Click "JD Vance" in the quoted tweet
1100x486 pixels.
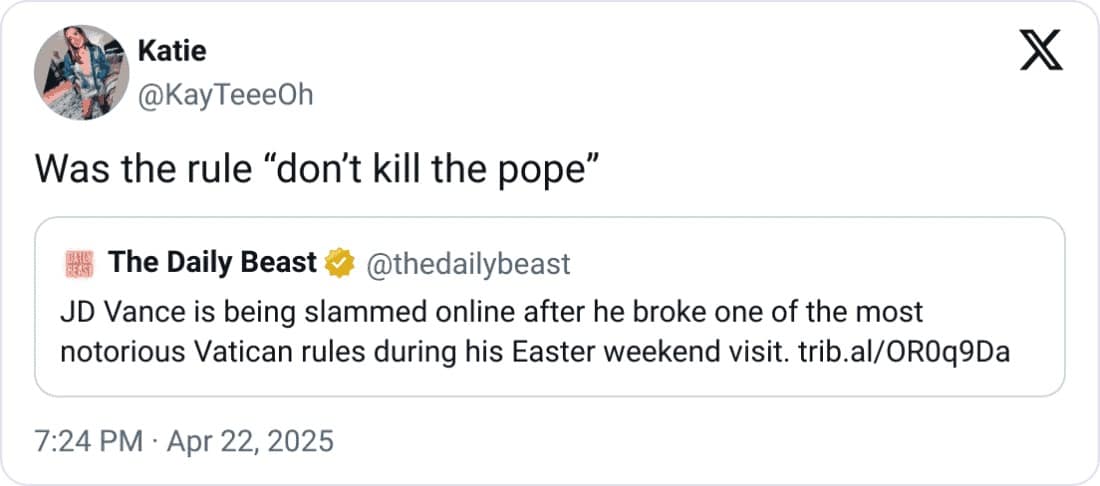click(x=112, y=312)
